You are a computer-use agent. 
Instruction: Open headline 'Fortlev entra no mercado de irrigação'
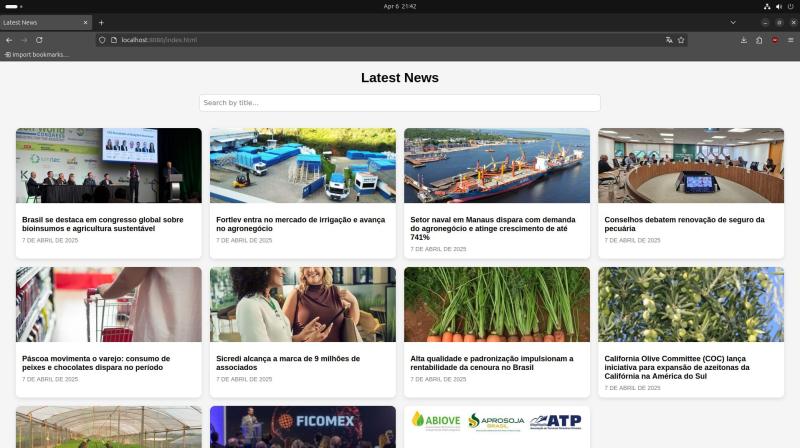click(x=301, y=224)
